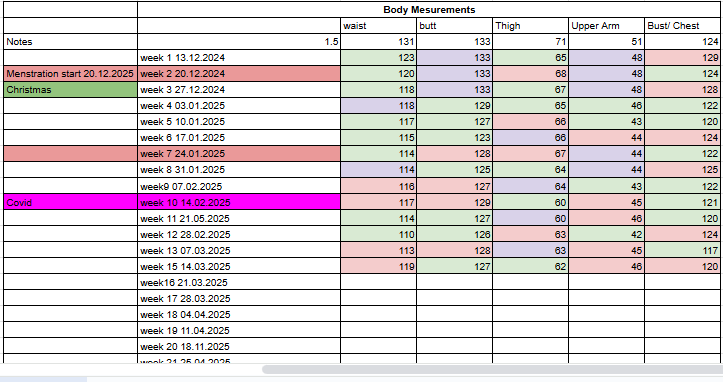Select baseline waist value 131
The height and width of the screenshot is (382, 723).
tap(379, 42)
